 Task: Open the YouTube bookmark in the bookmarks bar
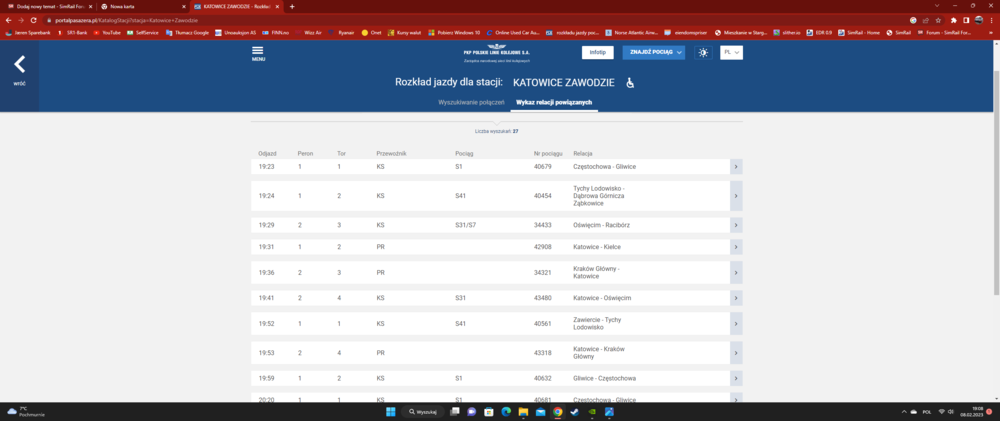coord(107,33)
